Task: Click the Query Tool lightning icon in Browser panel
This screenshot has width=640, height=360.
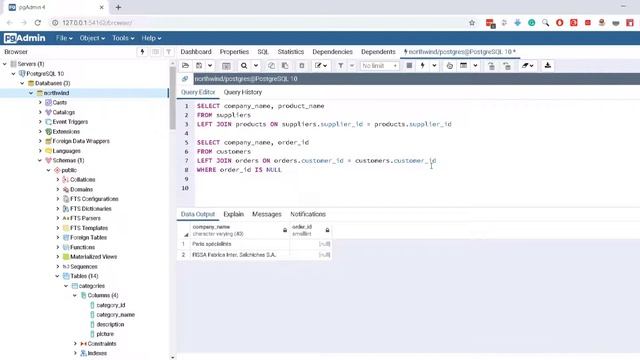Action: point(142,52)
